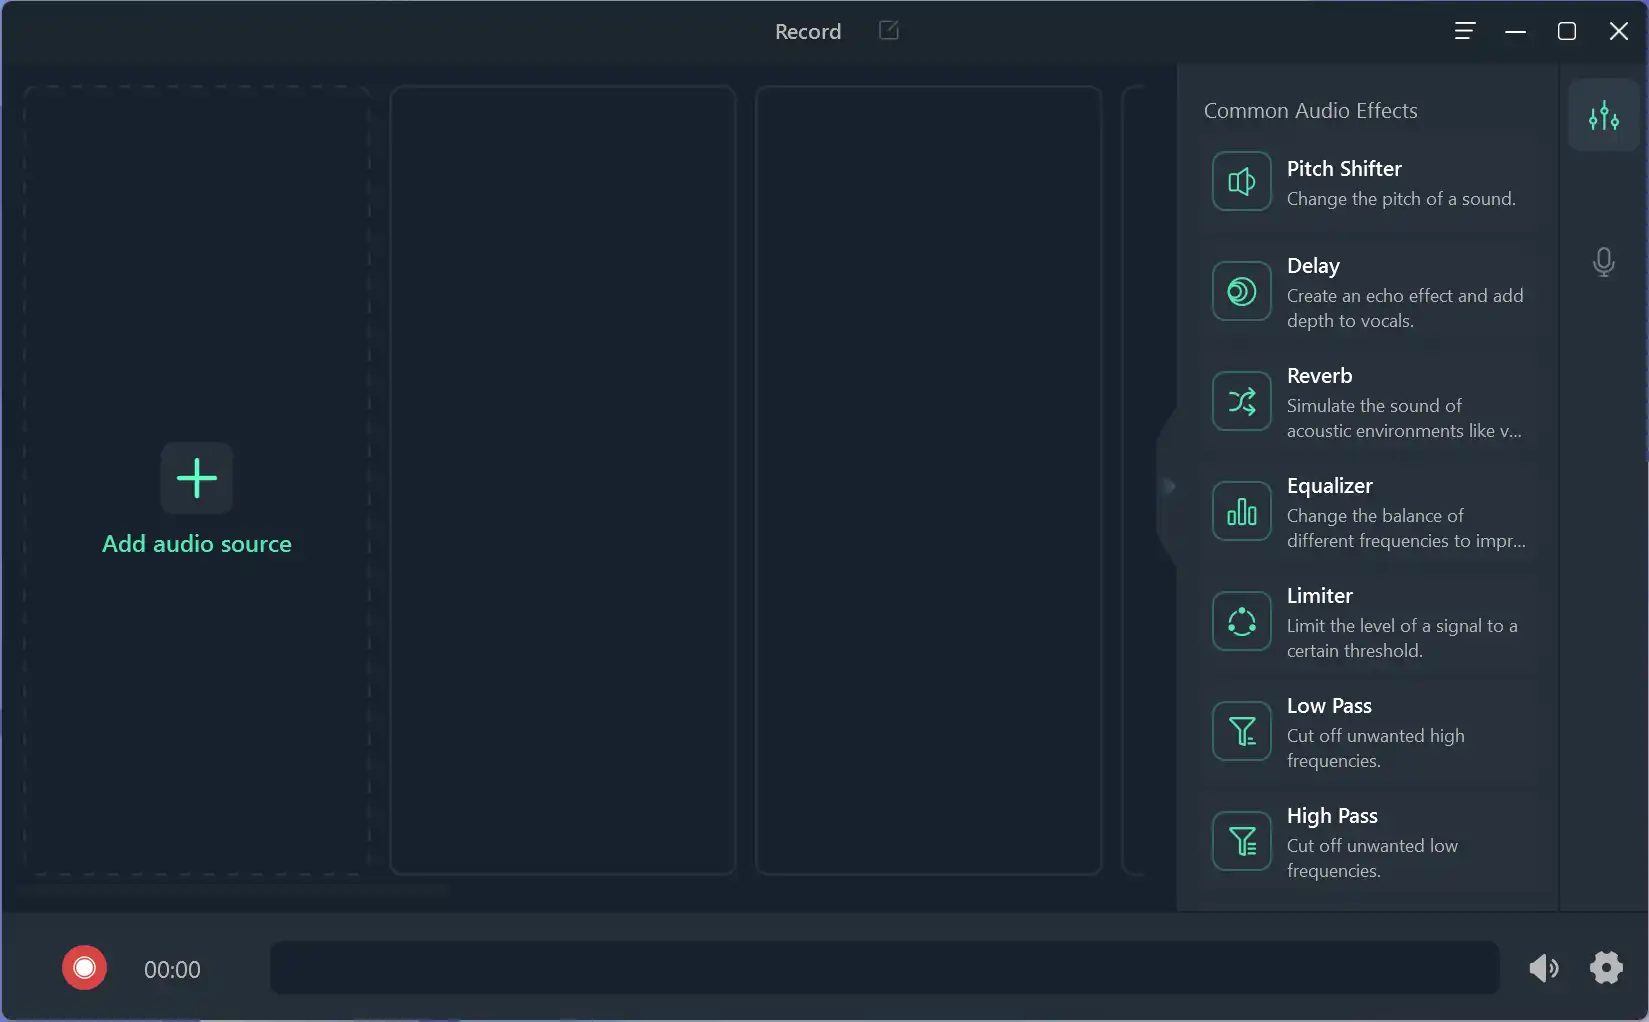Click the Add audio source text

(197, 544)
